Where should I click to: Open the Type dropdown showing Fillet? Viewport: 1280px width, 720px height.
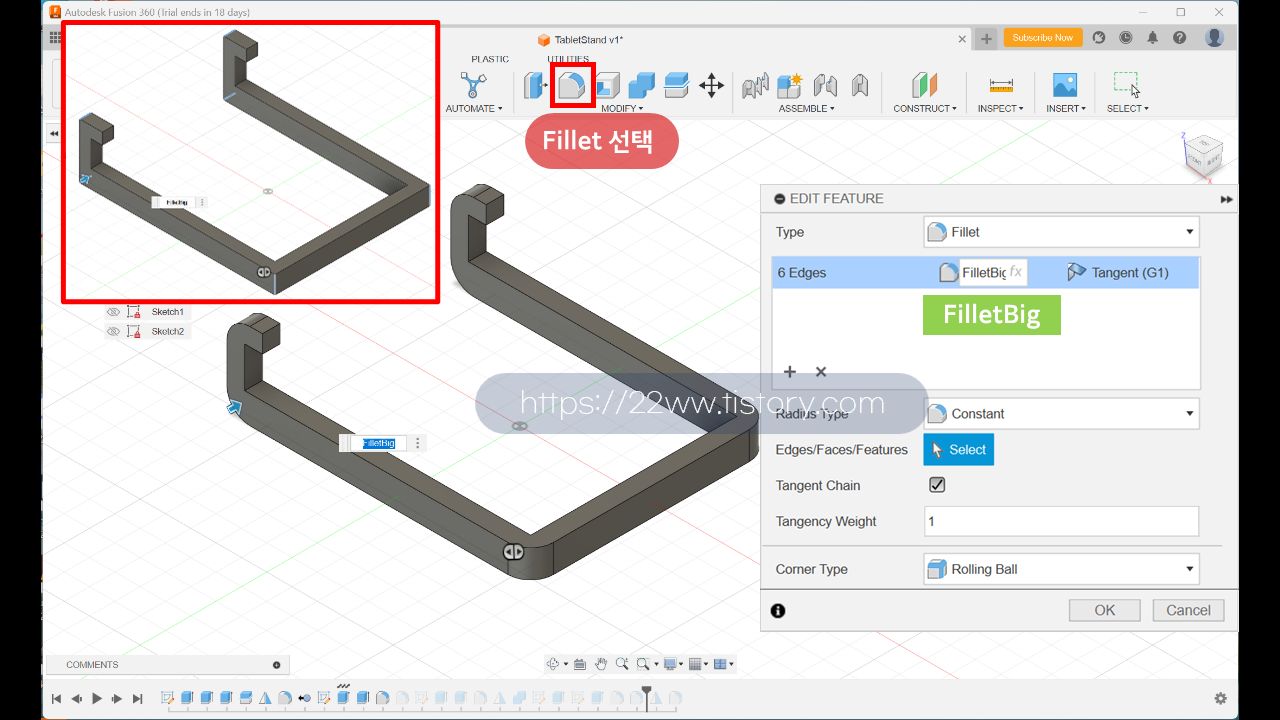pos(1061,232)
